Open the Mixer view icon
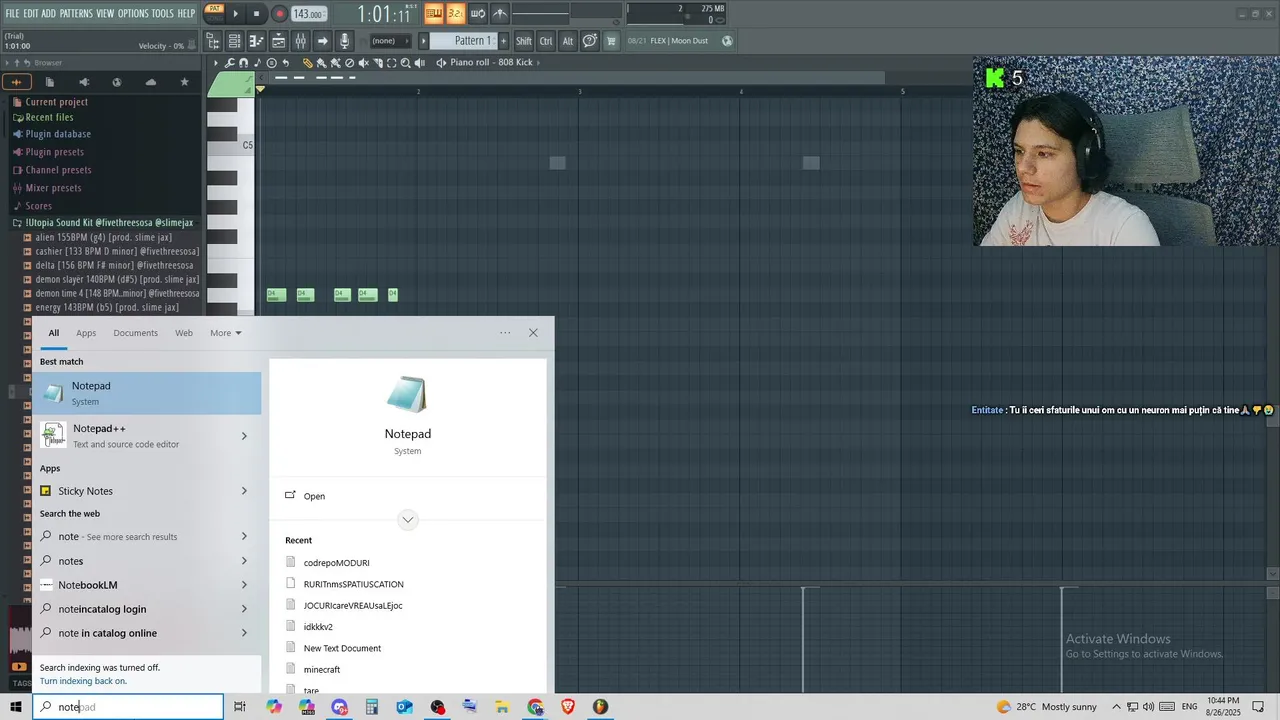 [x=300, y=41]
